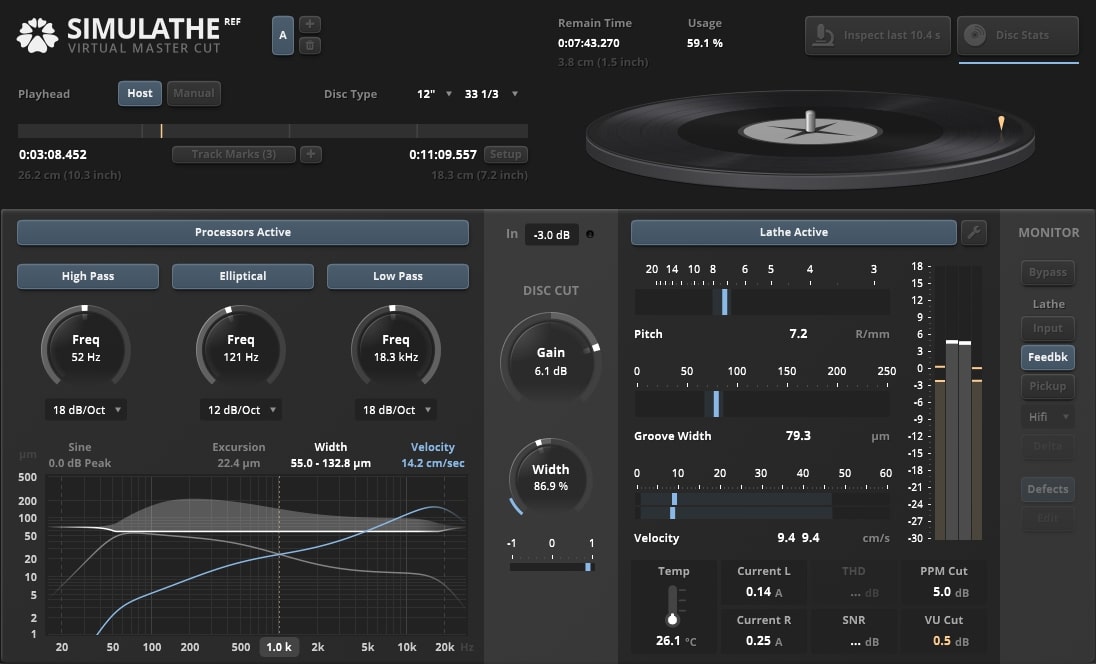Image resolution: width=1096 pixels, height=664 pixels.
Task: Toggle the High Pass processor
Action: (87, 276)
